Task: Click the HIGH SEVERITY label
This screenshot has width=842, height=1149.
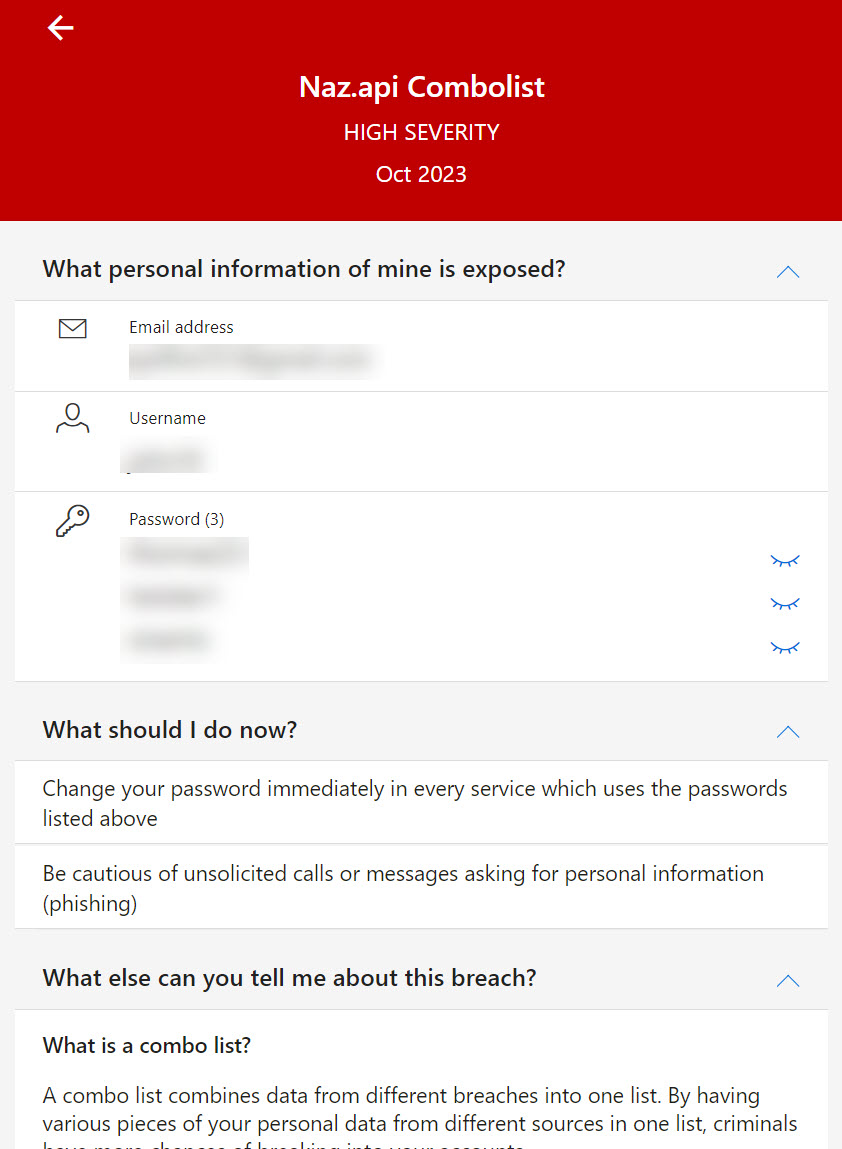Action: 421,132
